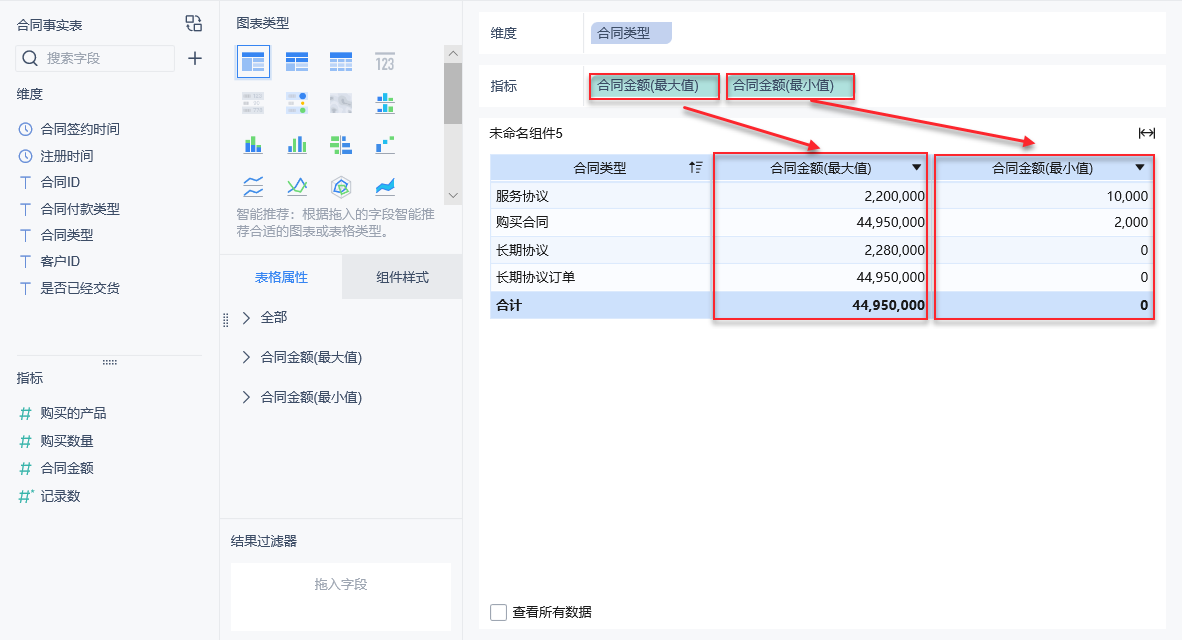The height and width of the screenshot is (640, 1182).
Task: Select the area chart type
Action: (384, 185)
